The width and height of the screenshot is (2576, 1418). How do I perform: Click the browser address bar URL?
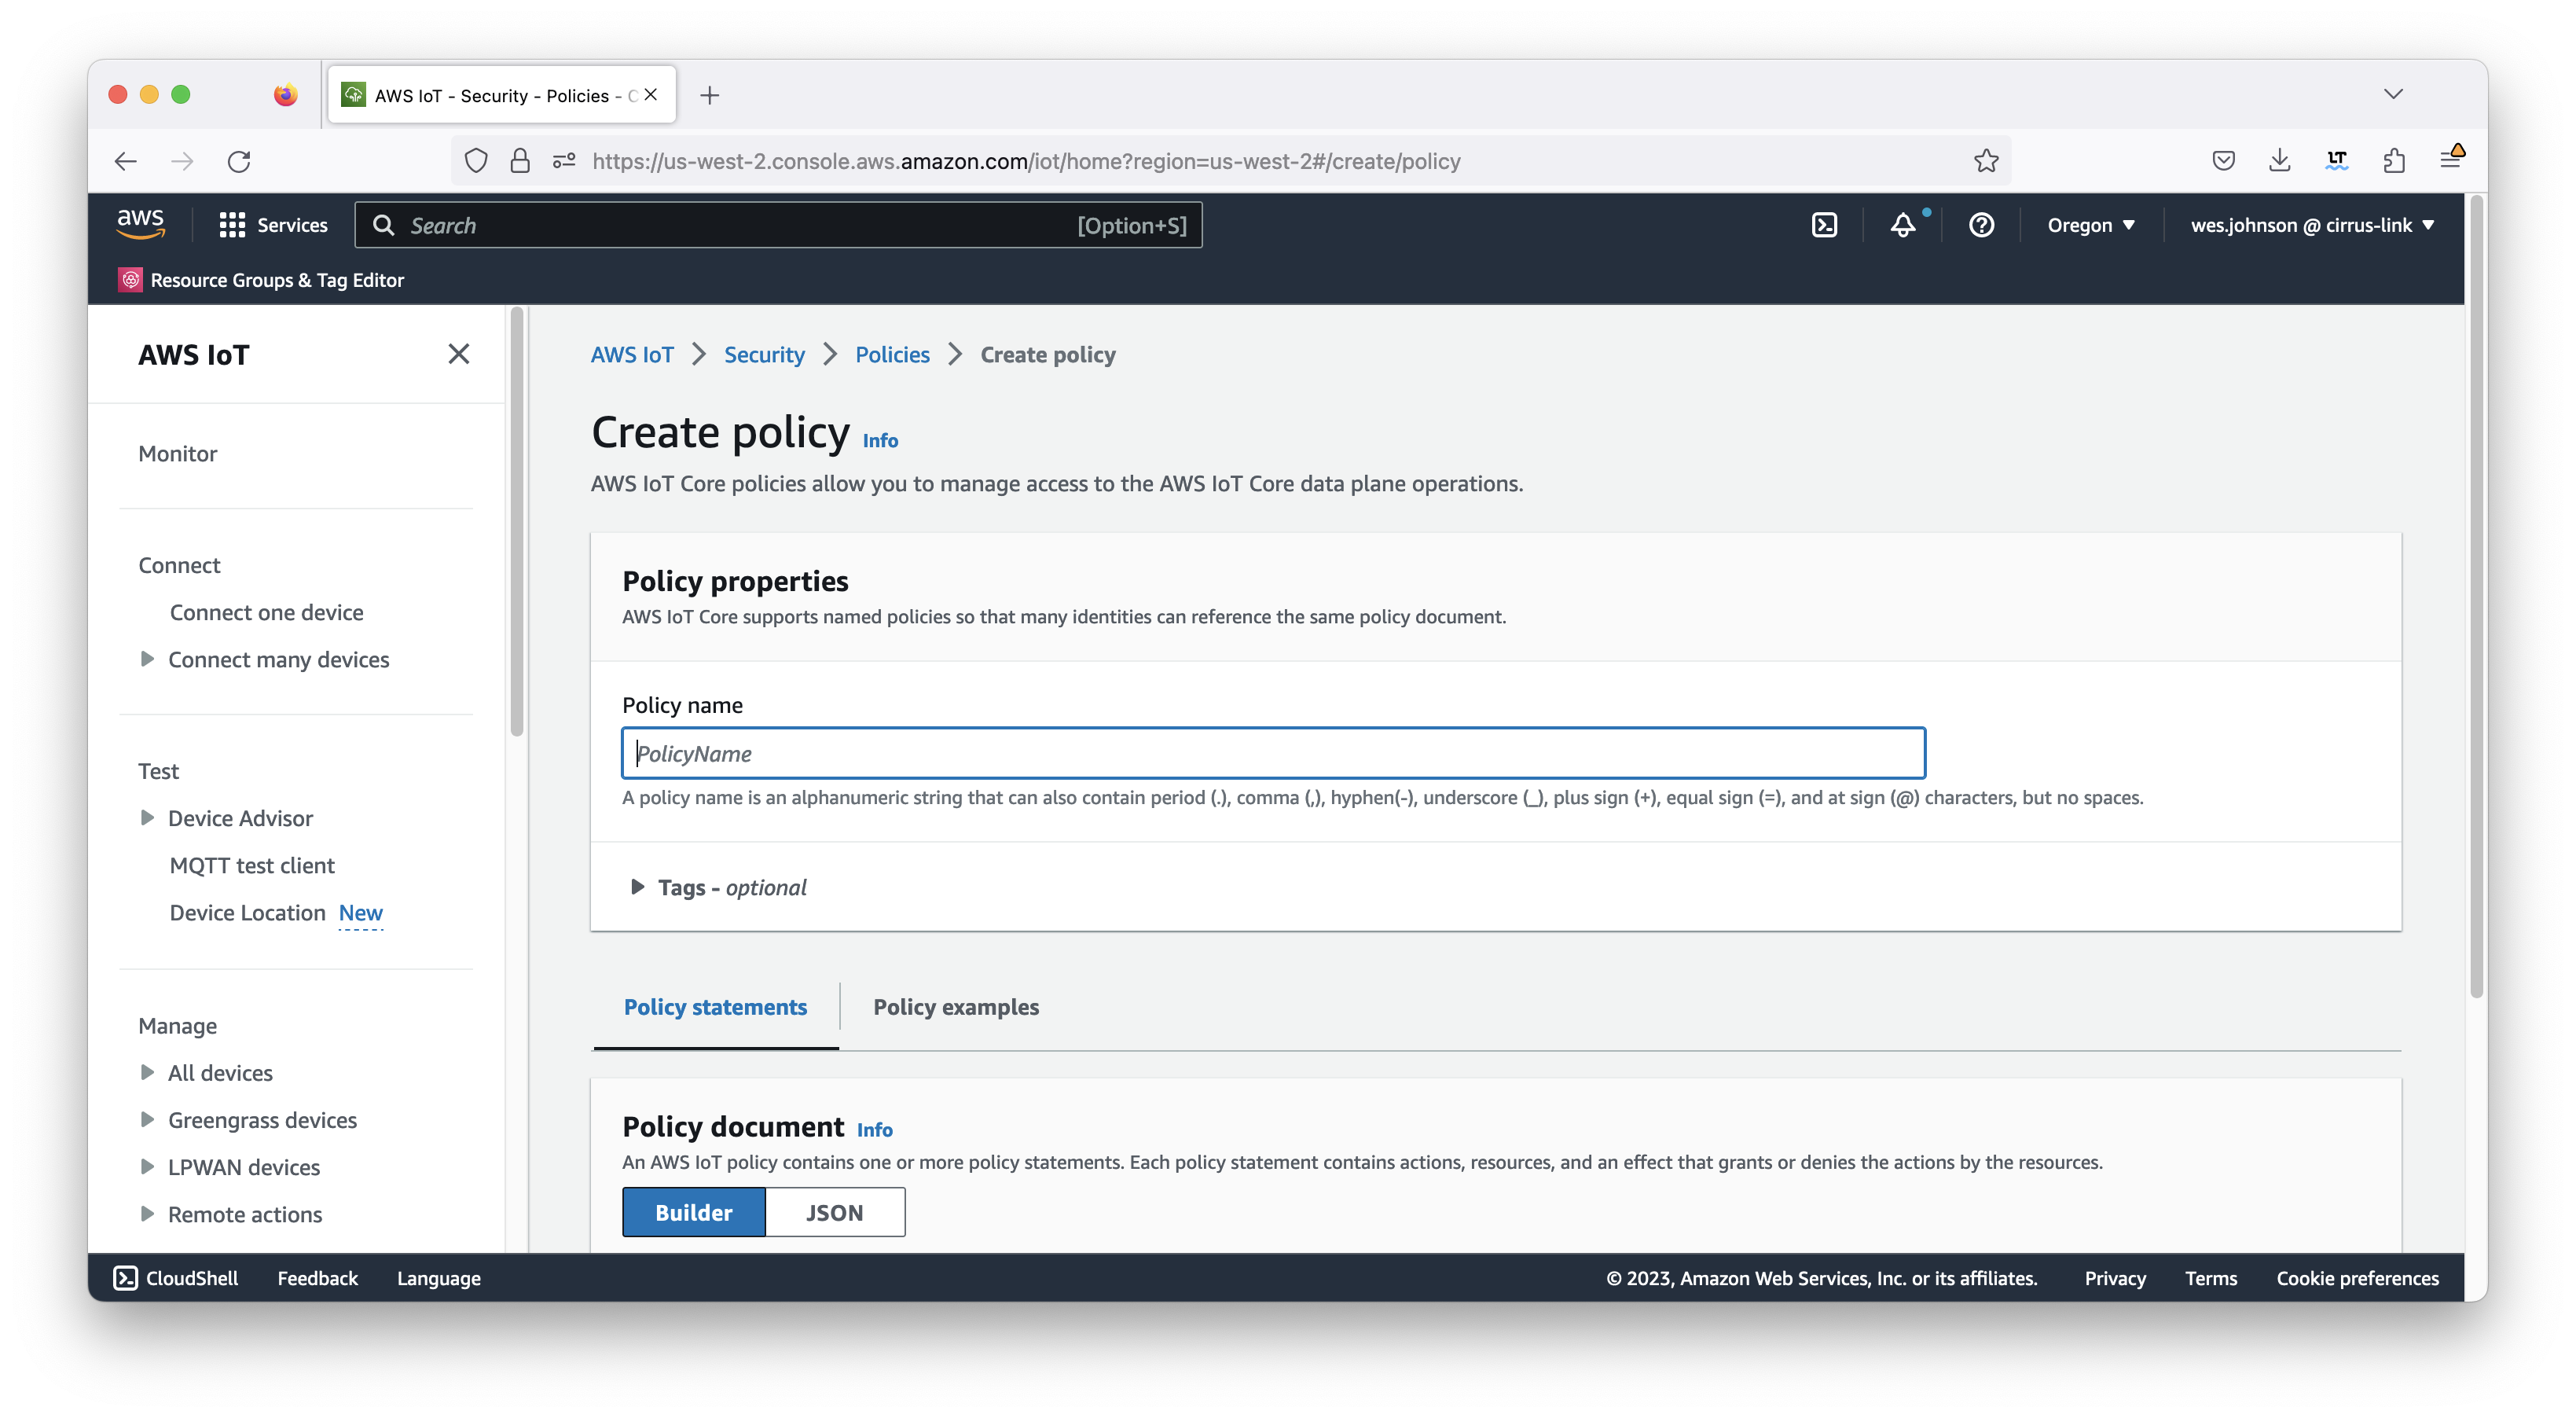1026,161
